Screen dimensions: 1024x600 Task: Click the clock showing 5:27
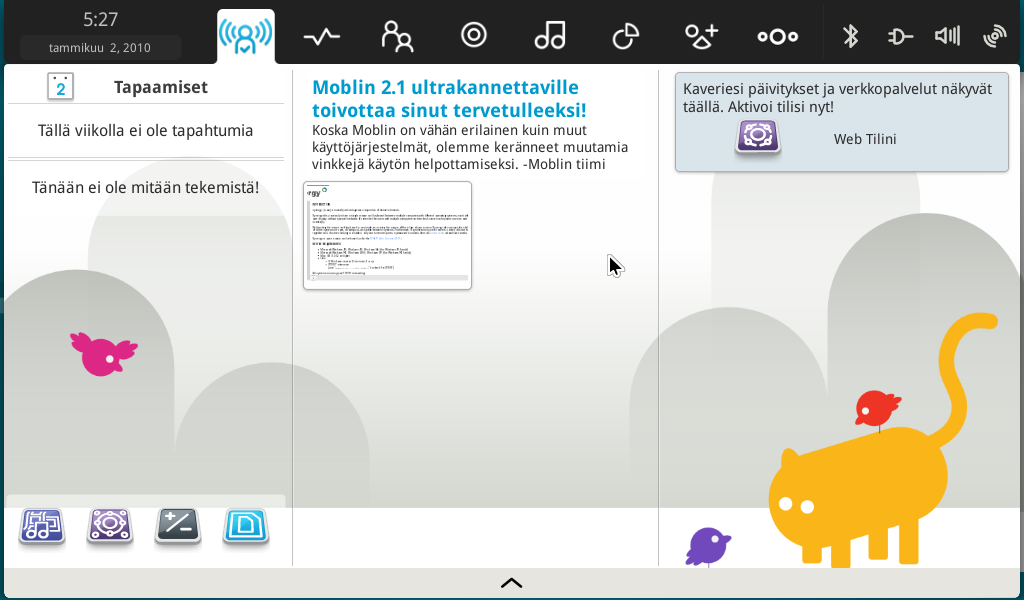[101, 20]
